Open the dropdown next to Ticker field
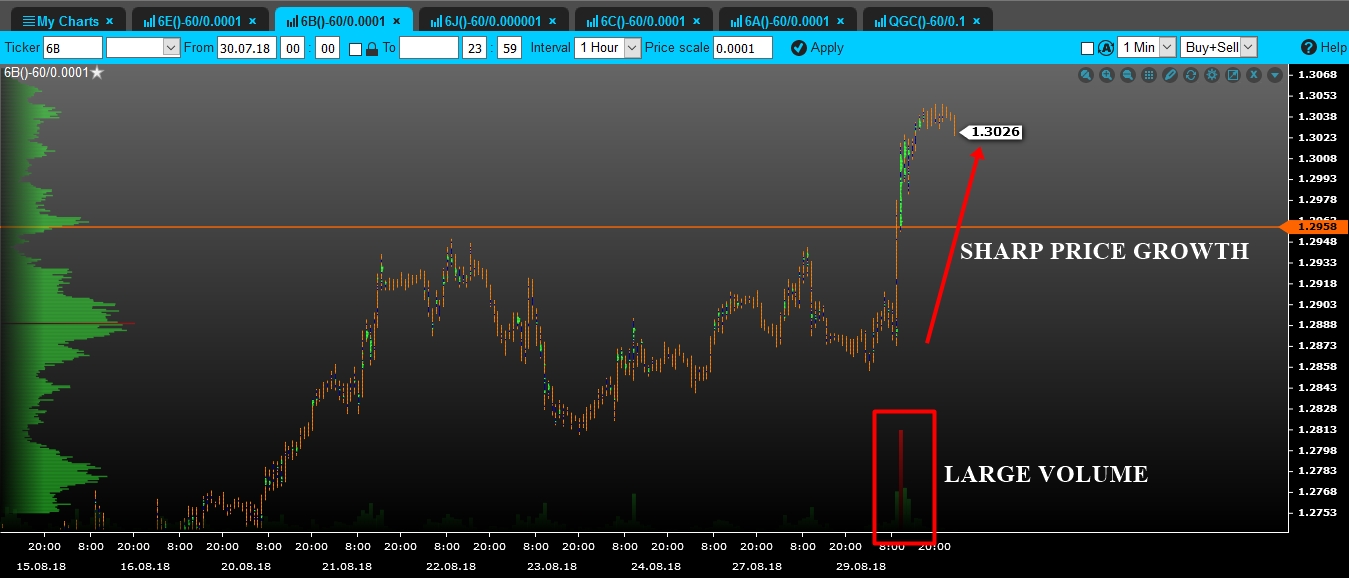Screen dimensions: 1349x578 143,47
